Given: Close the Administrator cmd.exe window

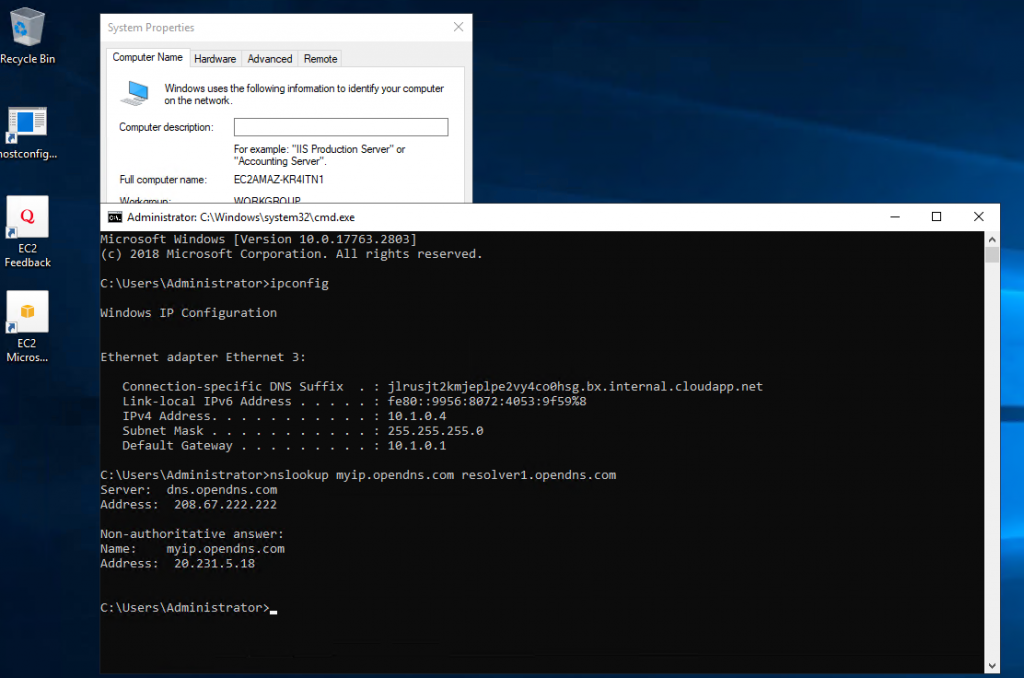Looking at the screenshot, I should click(x=979, y=217).
